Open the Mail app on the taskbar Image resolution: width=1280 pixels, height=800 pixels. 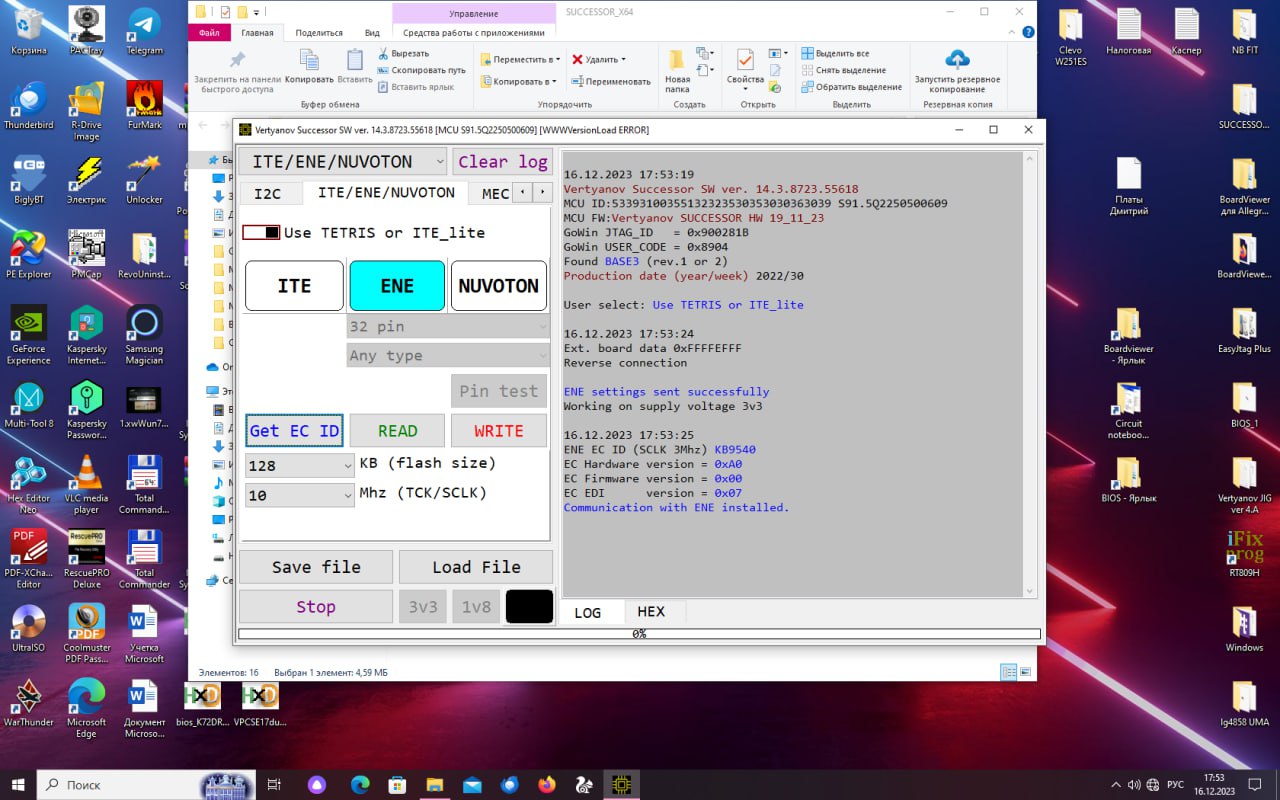click(472, 785)
